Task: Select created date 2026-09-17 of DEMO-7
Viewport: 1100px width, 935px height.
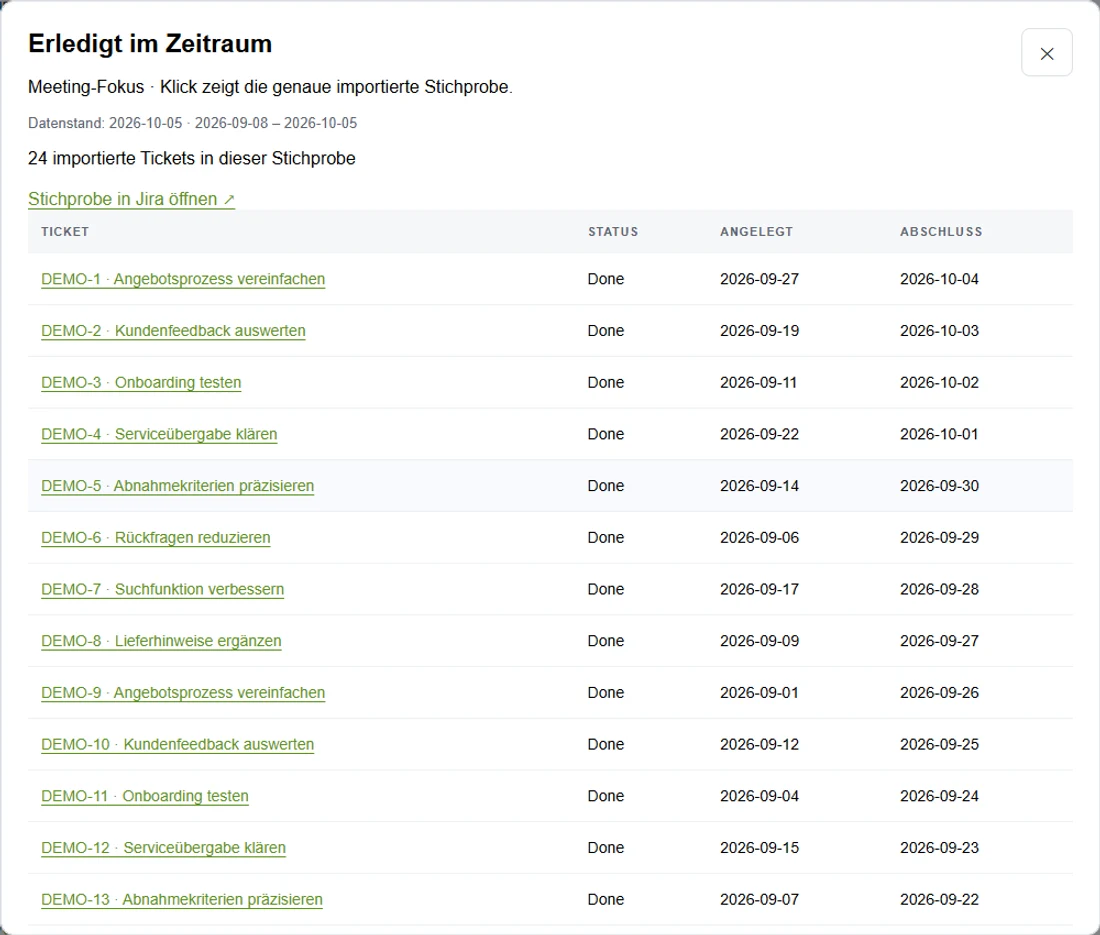Action: tap(759, 590)
